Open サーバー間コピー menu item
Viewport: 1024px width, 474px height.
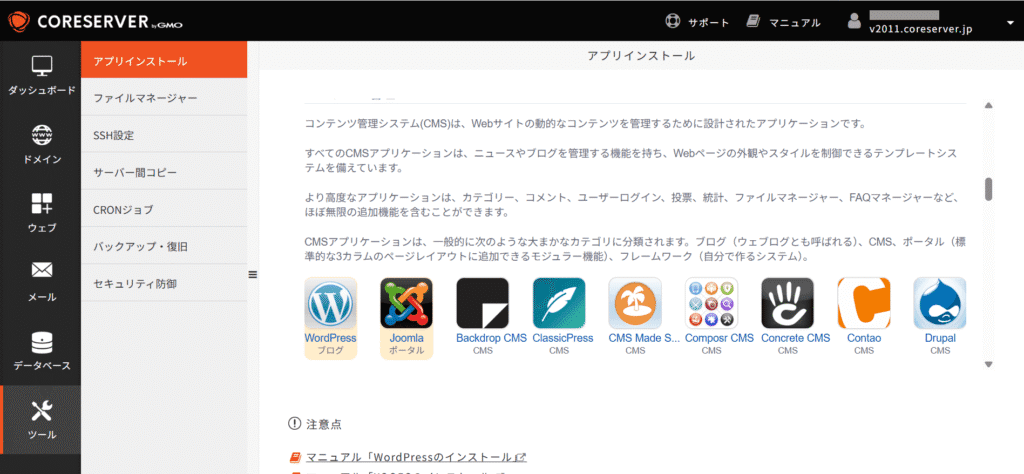(x=165, y=173)
